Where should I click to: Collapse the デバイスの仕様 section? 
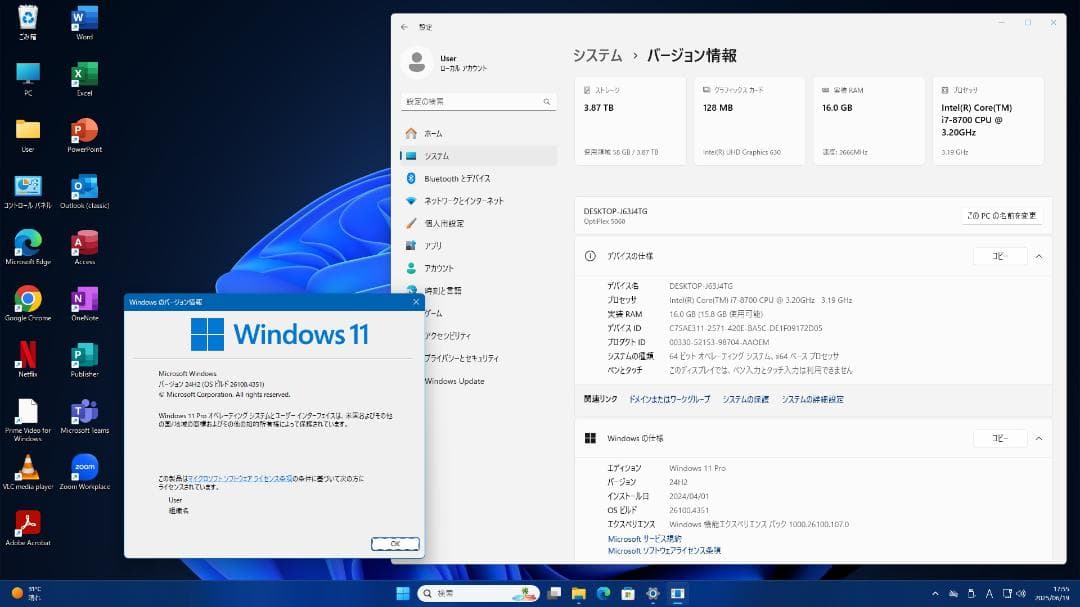click(x=1038, y=255)
